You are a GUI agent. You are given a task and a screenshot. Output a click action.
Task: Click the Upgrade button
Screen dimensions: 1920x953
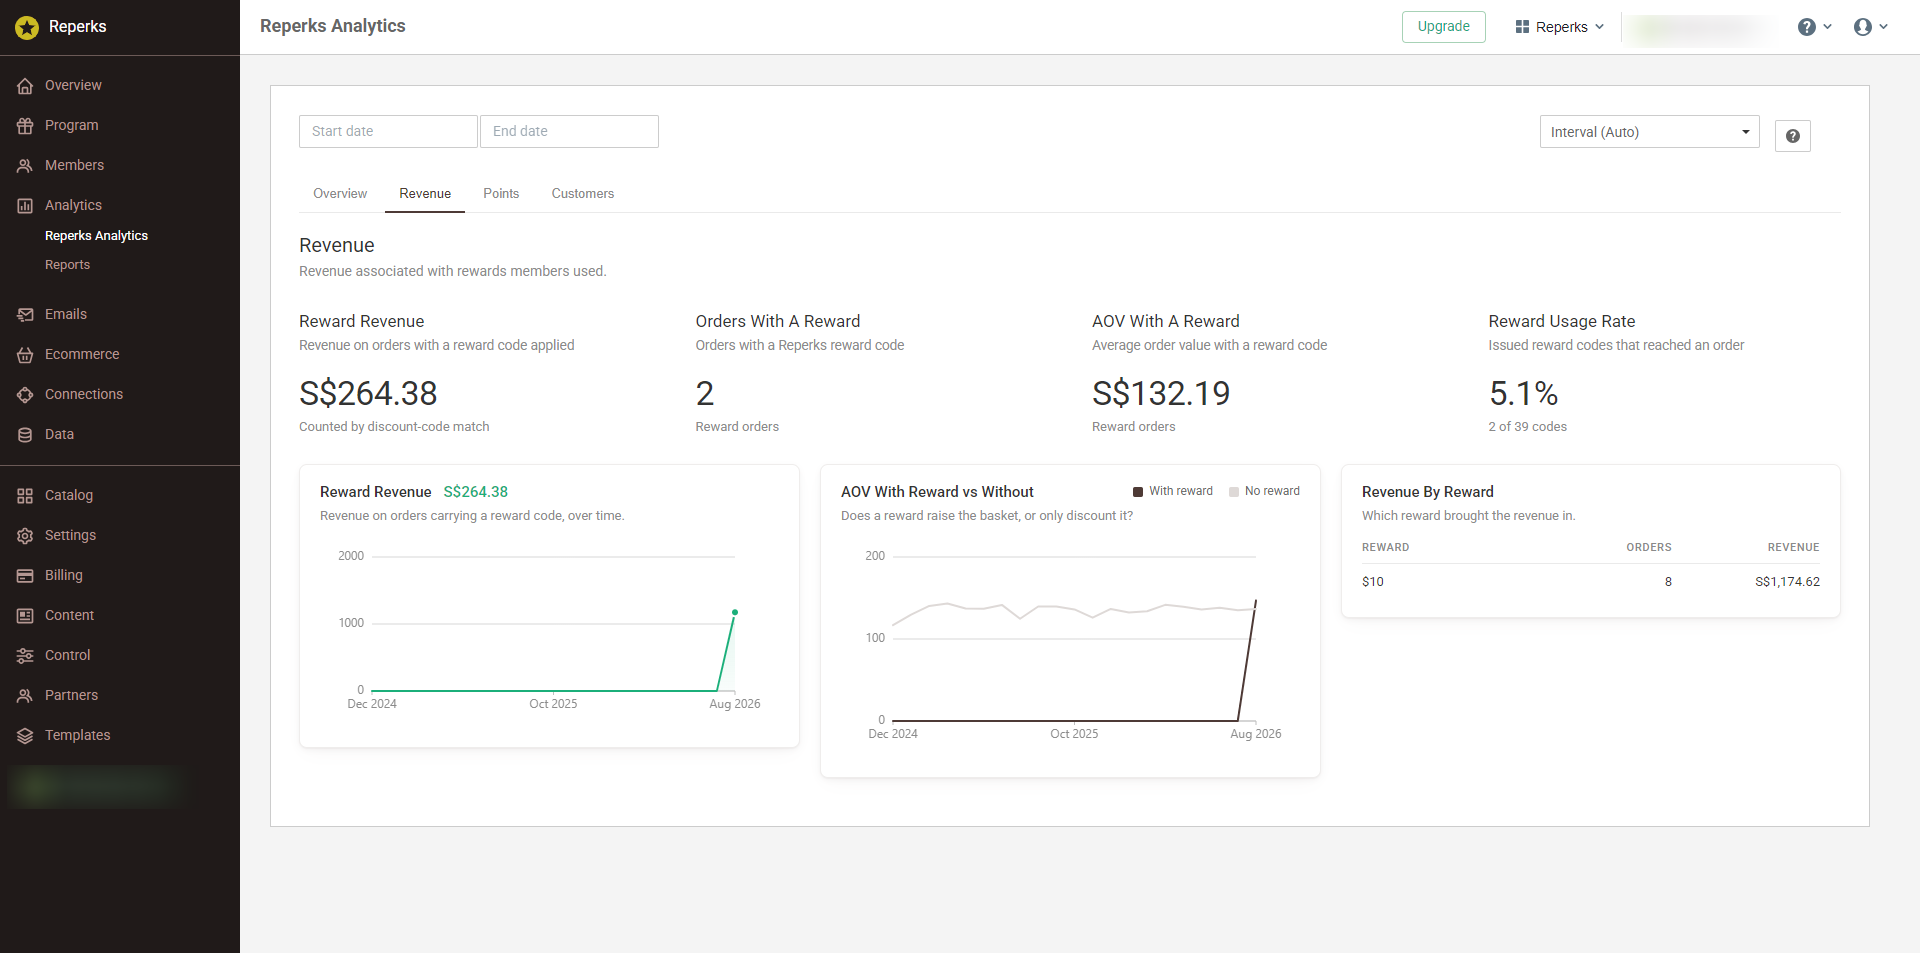pos(1444,27)
